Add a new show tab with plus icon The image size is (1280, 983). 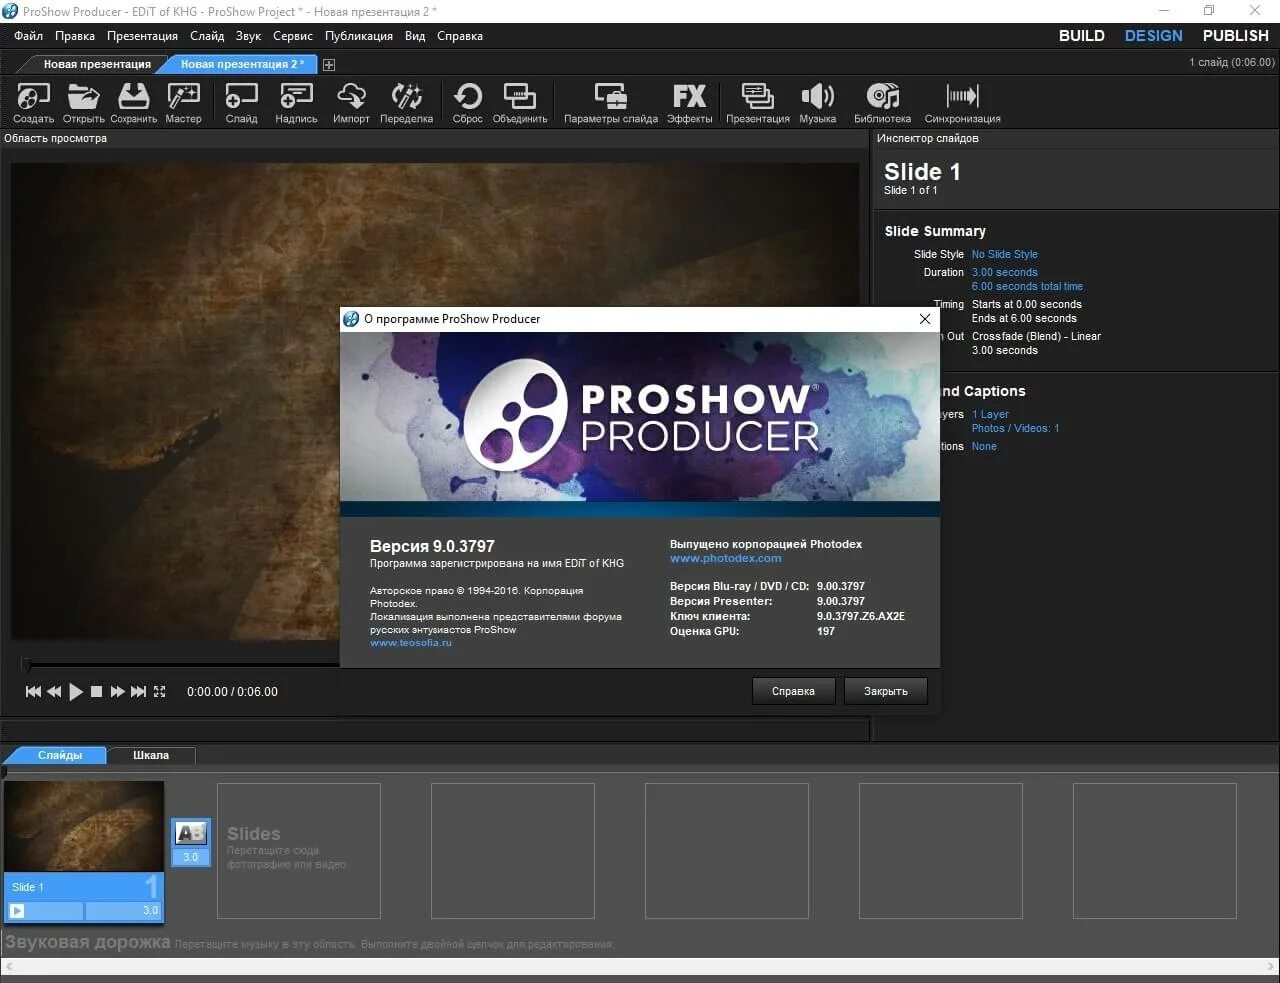coord(329,64)
